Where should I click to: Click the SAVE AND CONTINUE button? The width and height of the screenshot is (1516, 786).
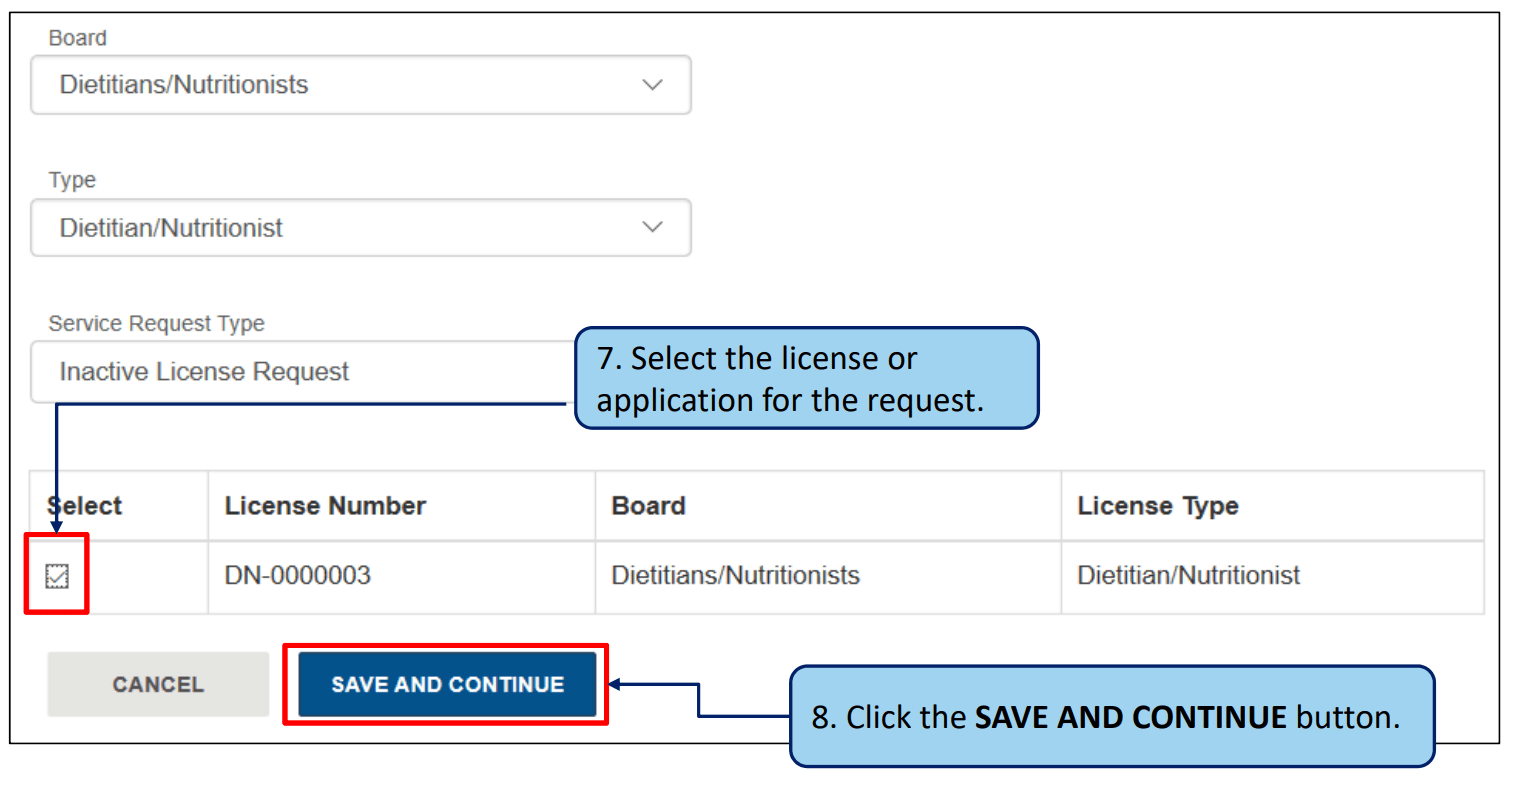tap(447, 685)
